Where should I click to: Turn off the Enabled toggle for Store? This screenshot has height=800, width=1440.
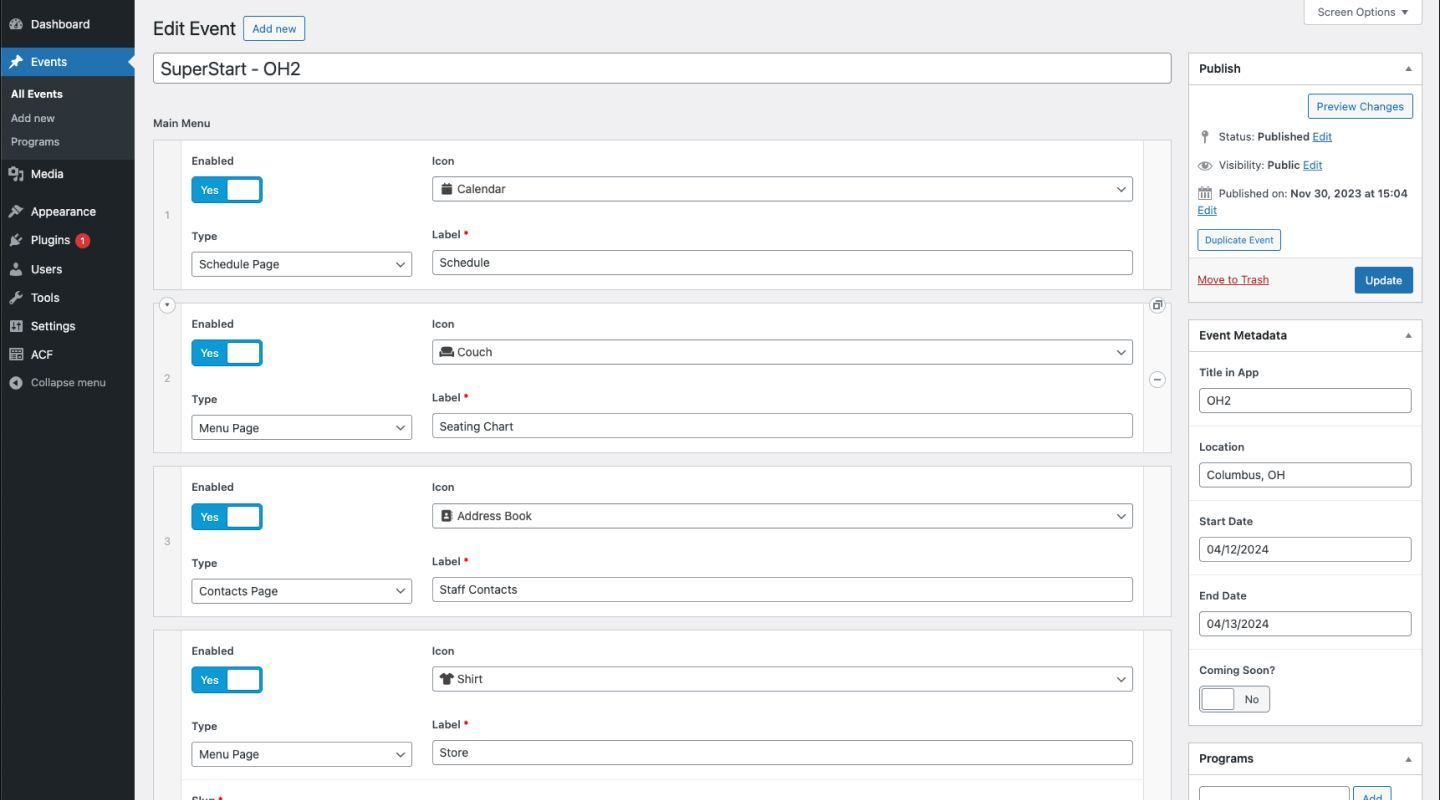pyautogui.click(x=227, y=679)
